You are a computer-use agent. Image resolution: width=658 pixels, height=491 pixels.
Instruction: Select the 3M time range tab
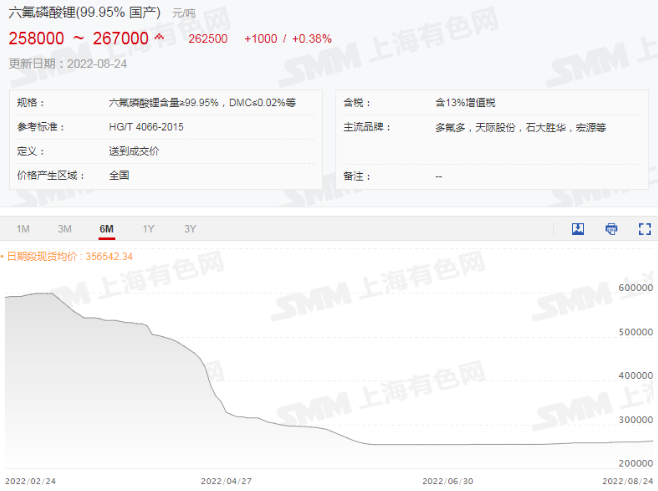click(65, 229)
